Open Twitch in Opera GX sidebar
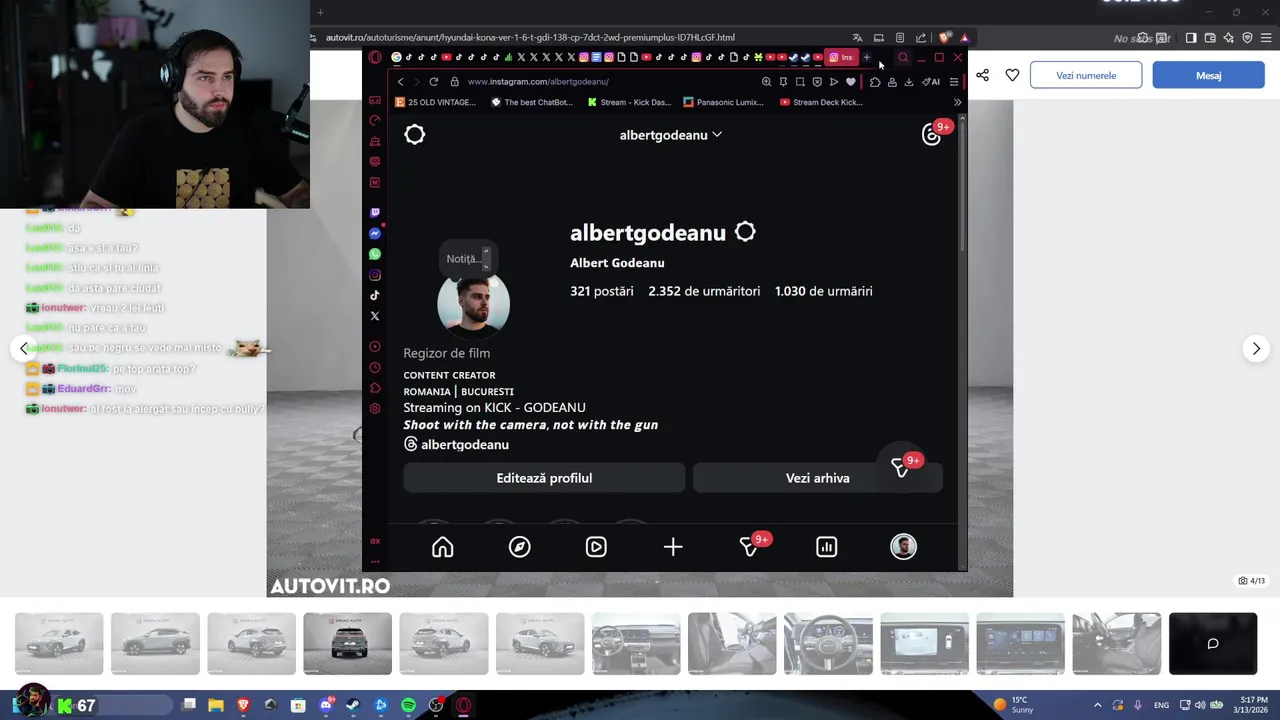Viewport: 1280px width, 720px height. [375, 213]
